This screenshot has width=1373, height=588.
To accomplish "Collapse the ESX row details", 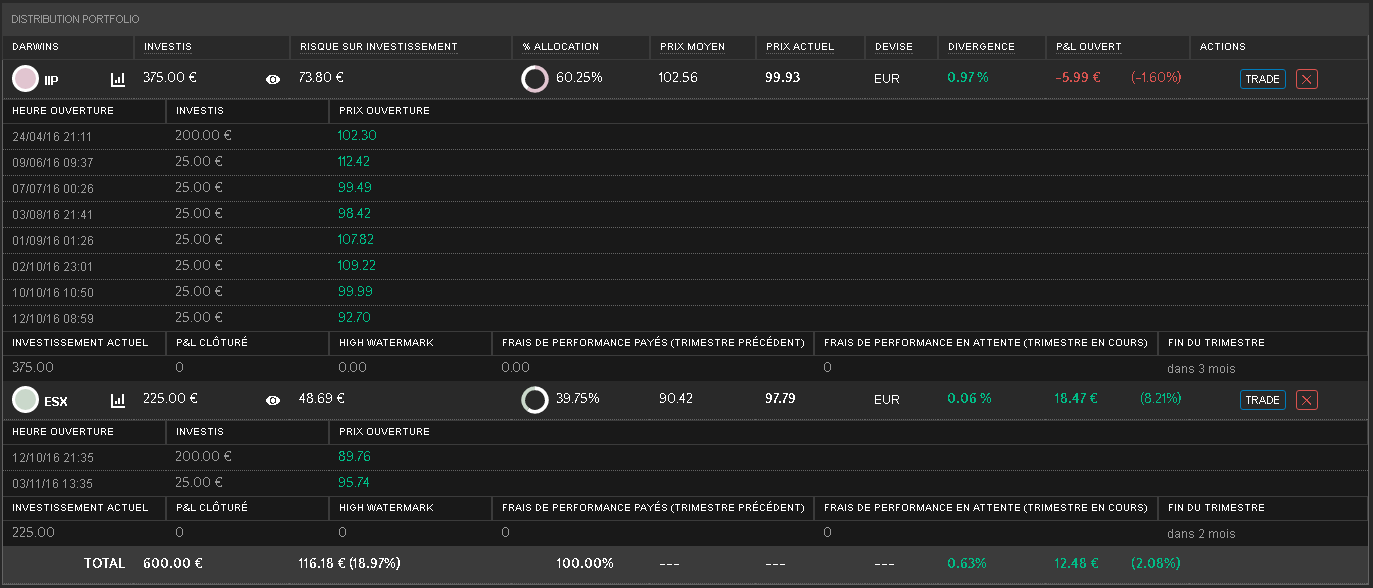I will 55,400.
